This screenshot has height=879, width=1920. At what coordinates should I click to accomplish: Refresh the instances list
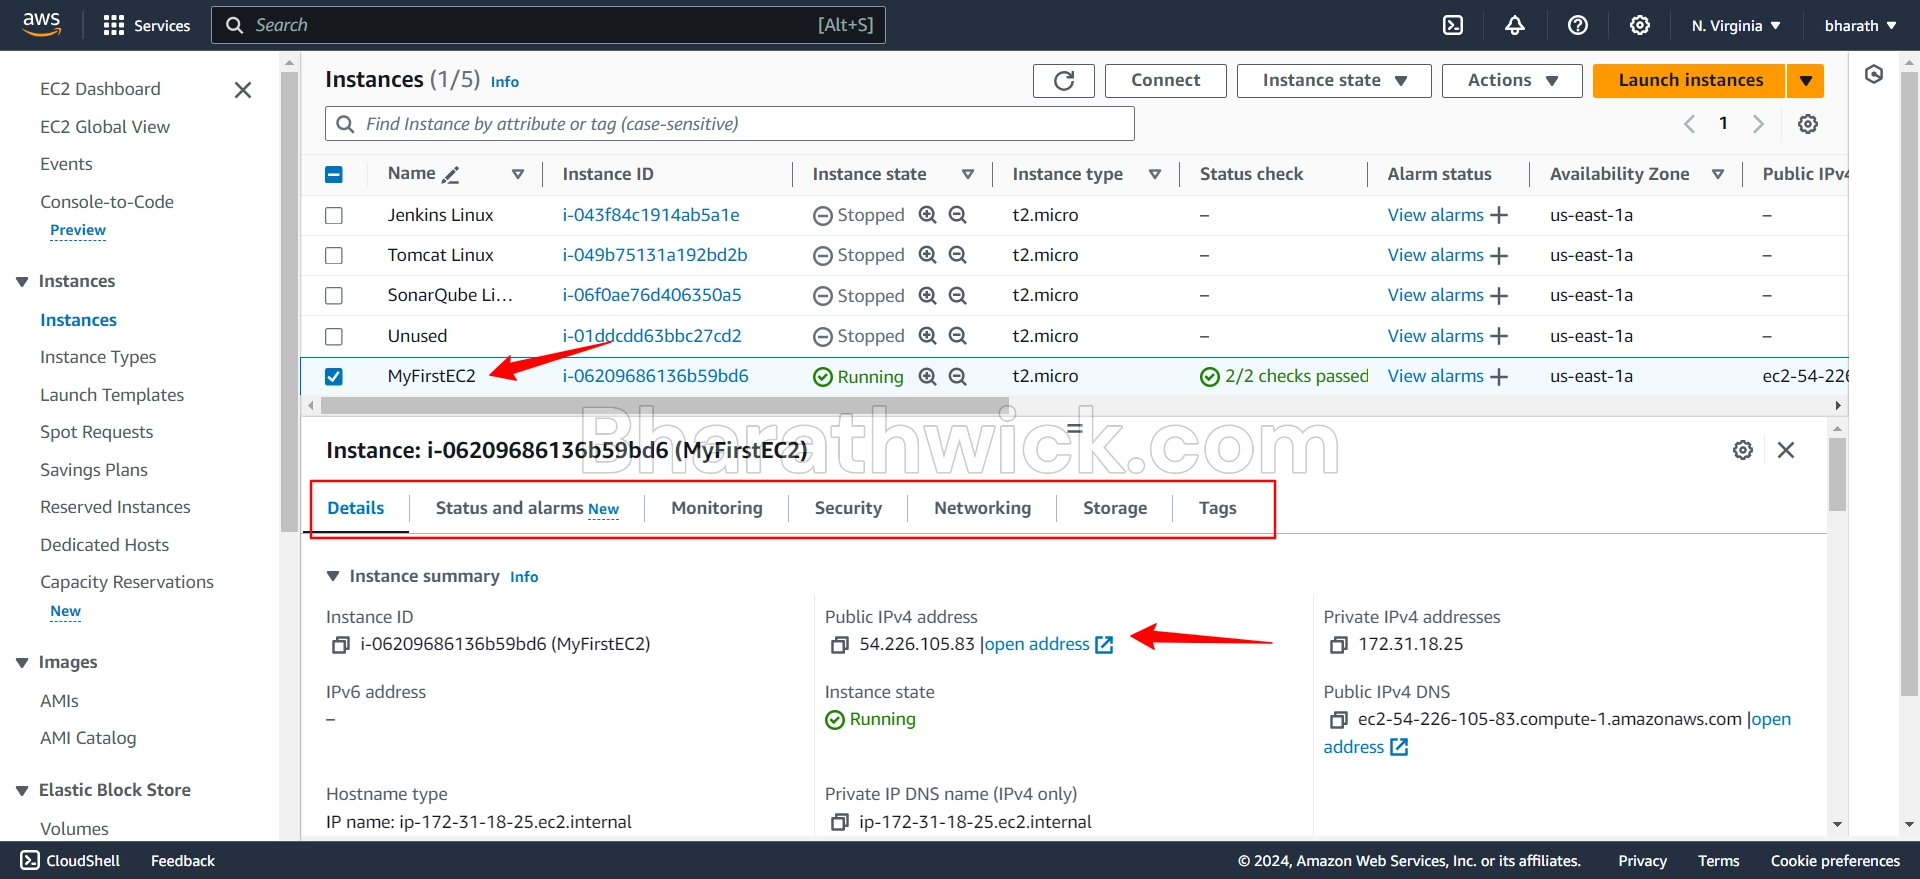coord(1064,80)
